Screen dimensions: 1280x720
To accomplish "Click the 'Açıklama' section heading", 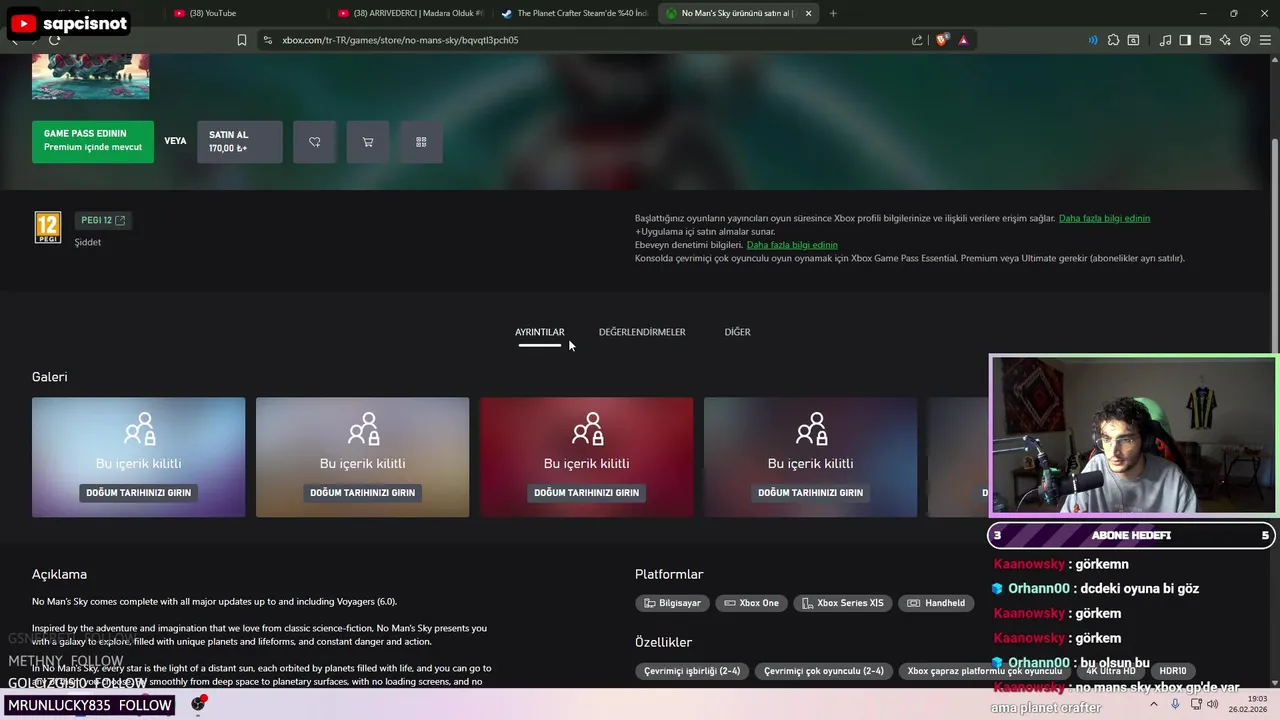I will click(59, 574).
